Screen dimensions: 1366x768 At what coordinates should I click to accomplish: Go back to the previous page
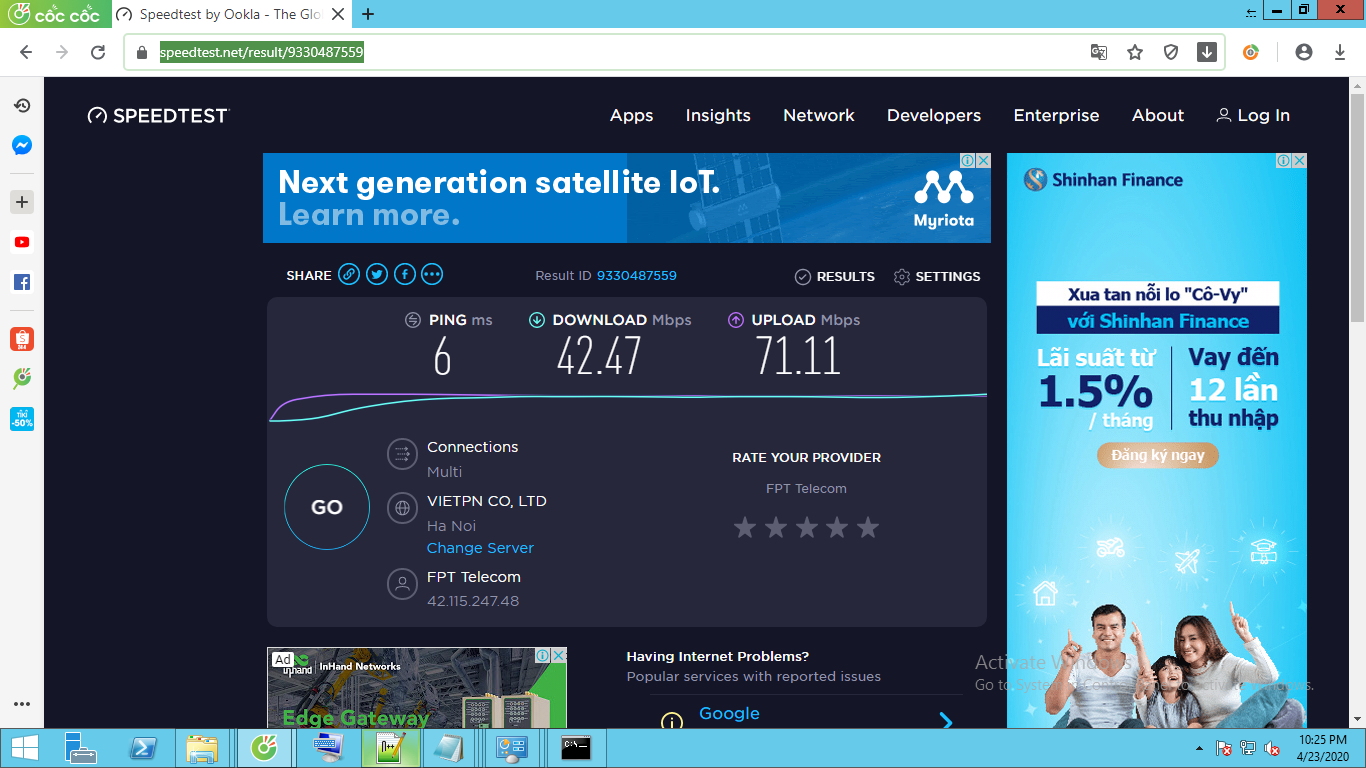pyautogui.click(x=26, y=52)
